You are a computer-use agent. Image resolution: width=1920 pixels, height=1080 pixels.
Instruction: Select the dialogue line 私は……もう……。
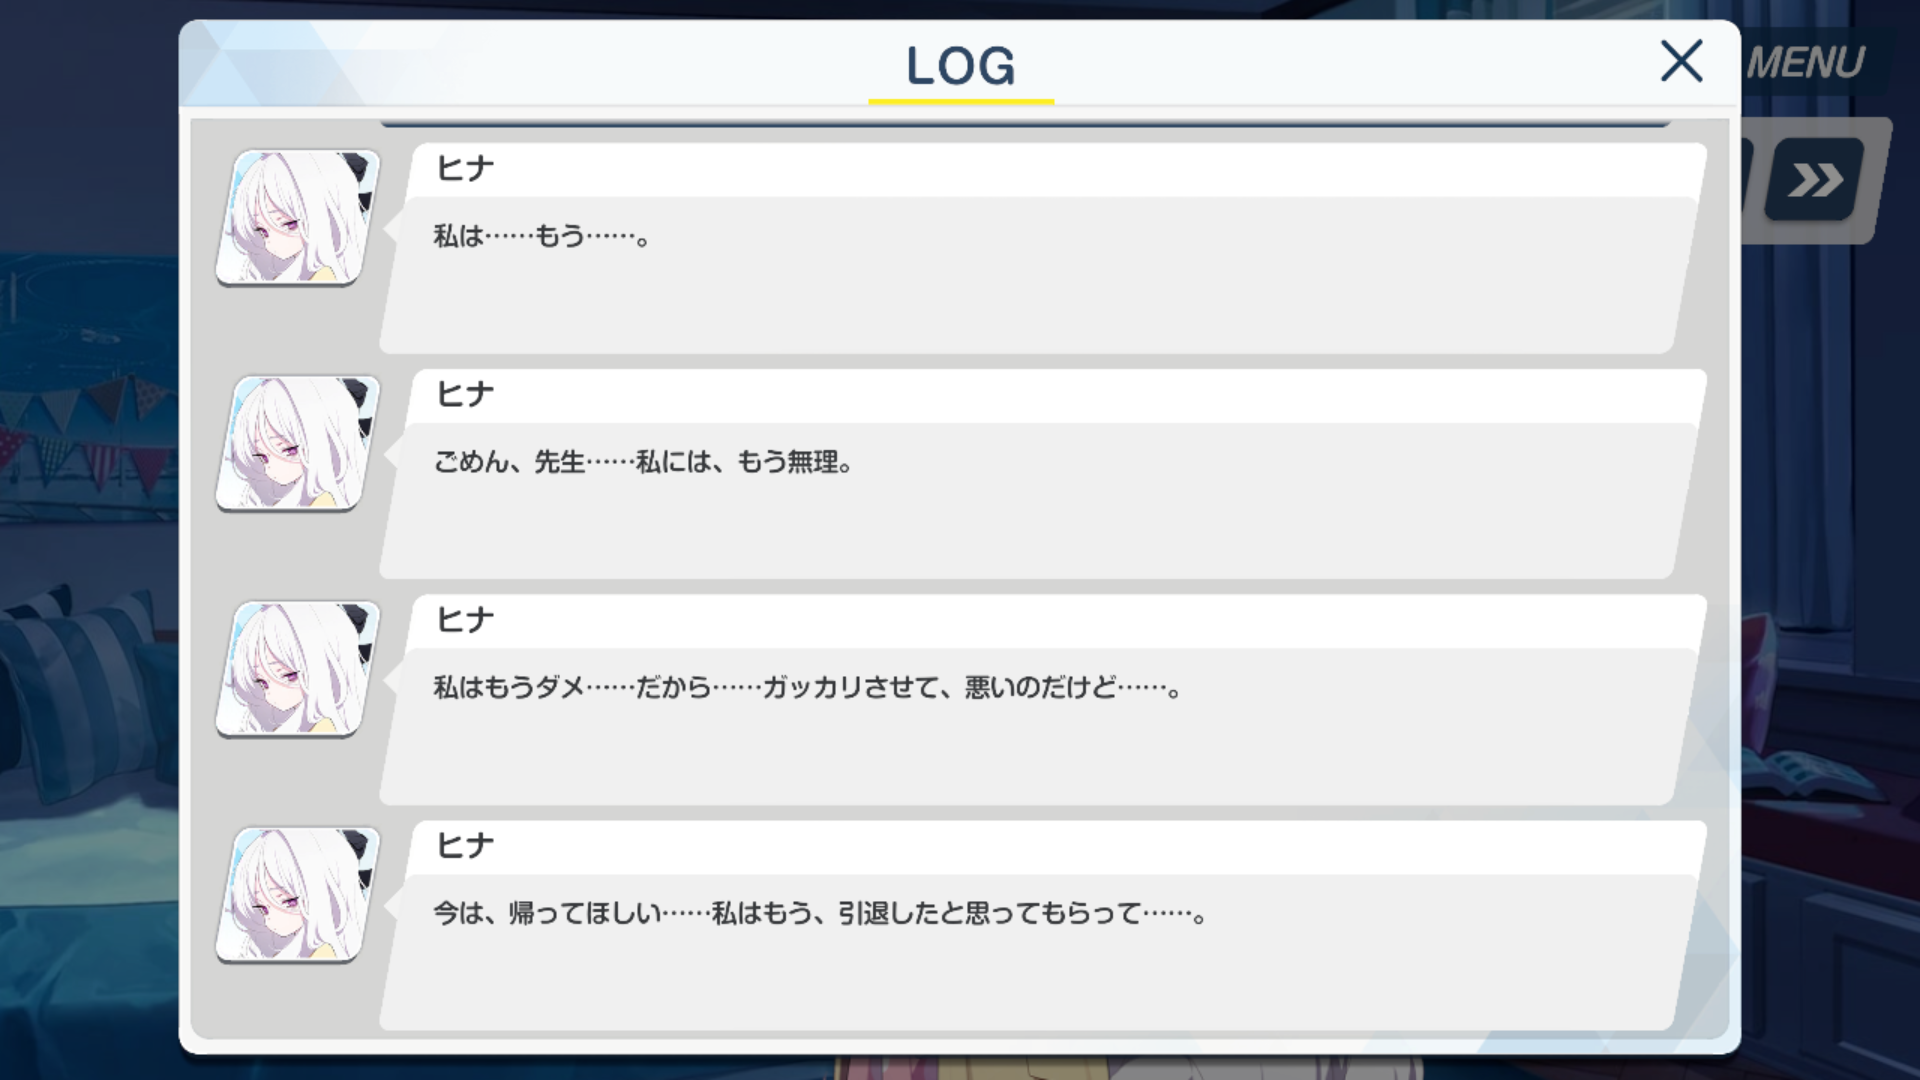coord(542,236)
